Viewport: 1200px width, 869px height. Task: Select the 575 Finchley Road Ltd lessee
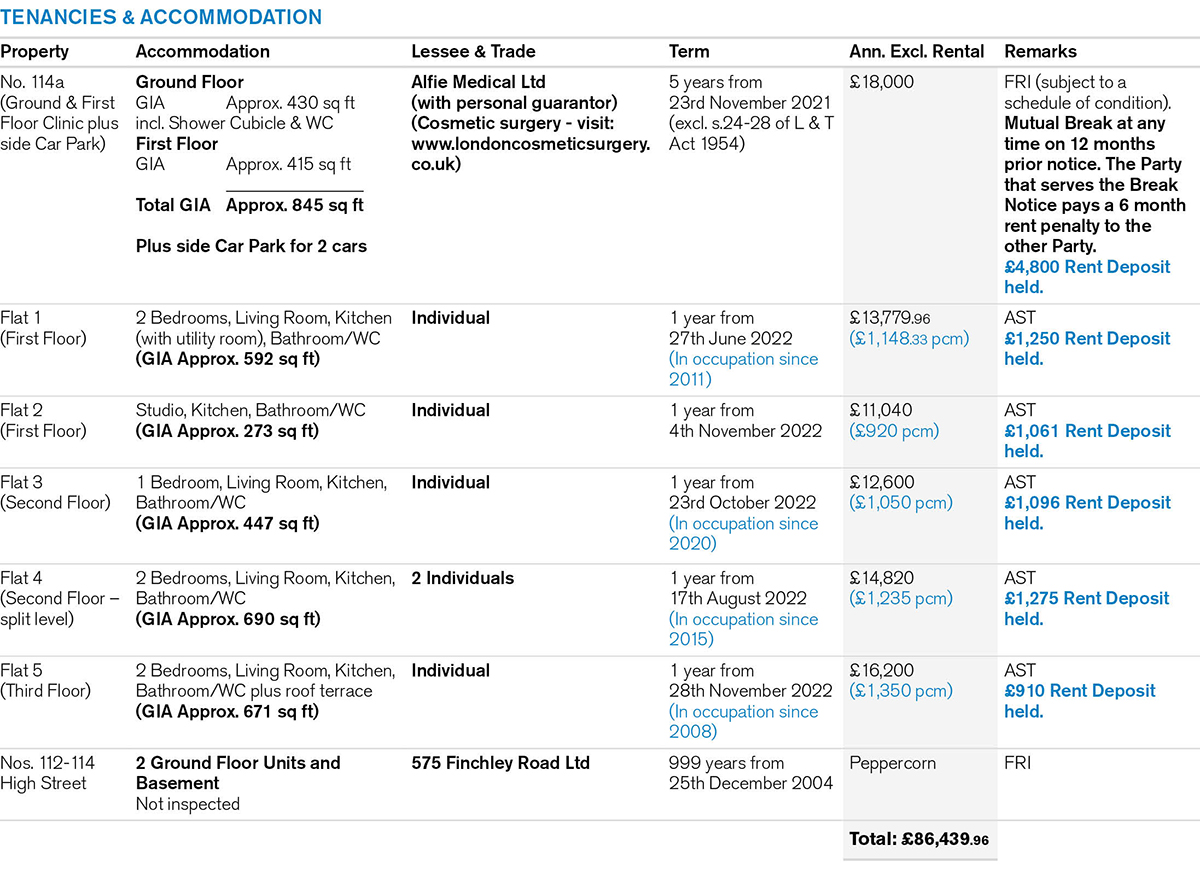point(500,763)
